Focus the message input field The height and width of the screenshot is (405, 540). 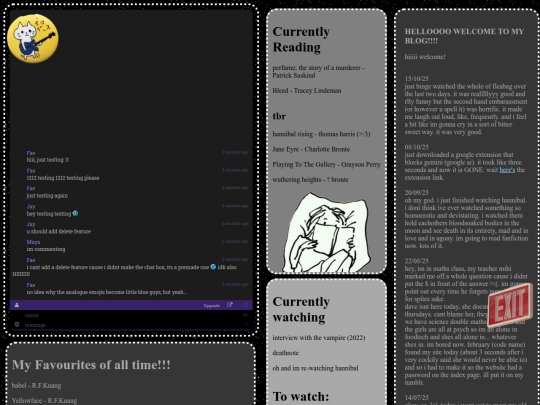point(133,325)
